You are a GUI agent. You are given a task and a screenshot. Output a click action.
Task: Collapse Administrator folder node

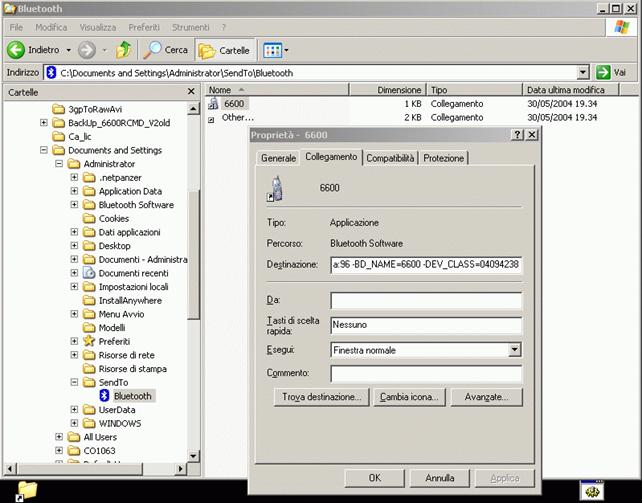59,164
